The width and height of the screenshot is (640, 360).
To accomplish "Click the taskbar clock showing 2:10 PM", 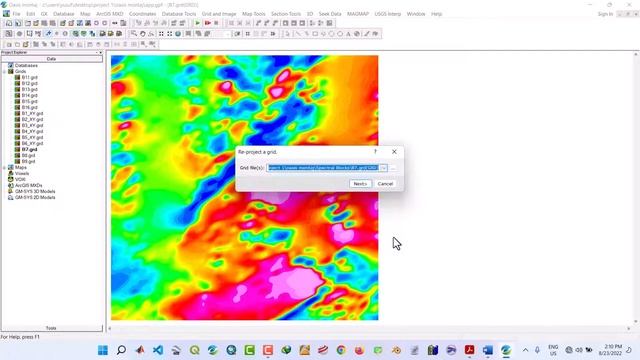I will [611, 350].
